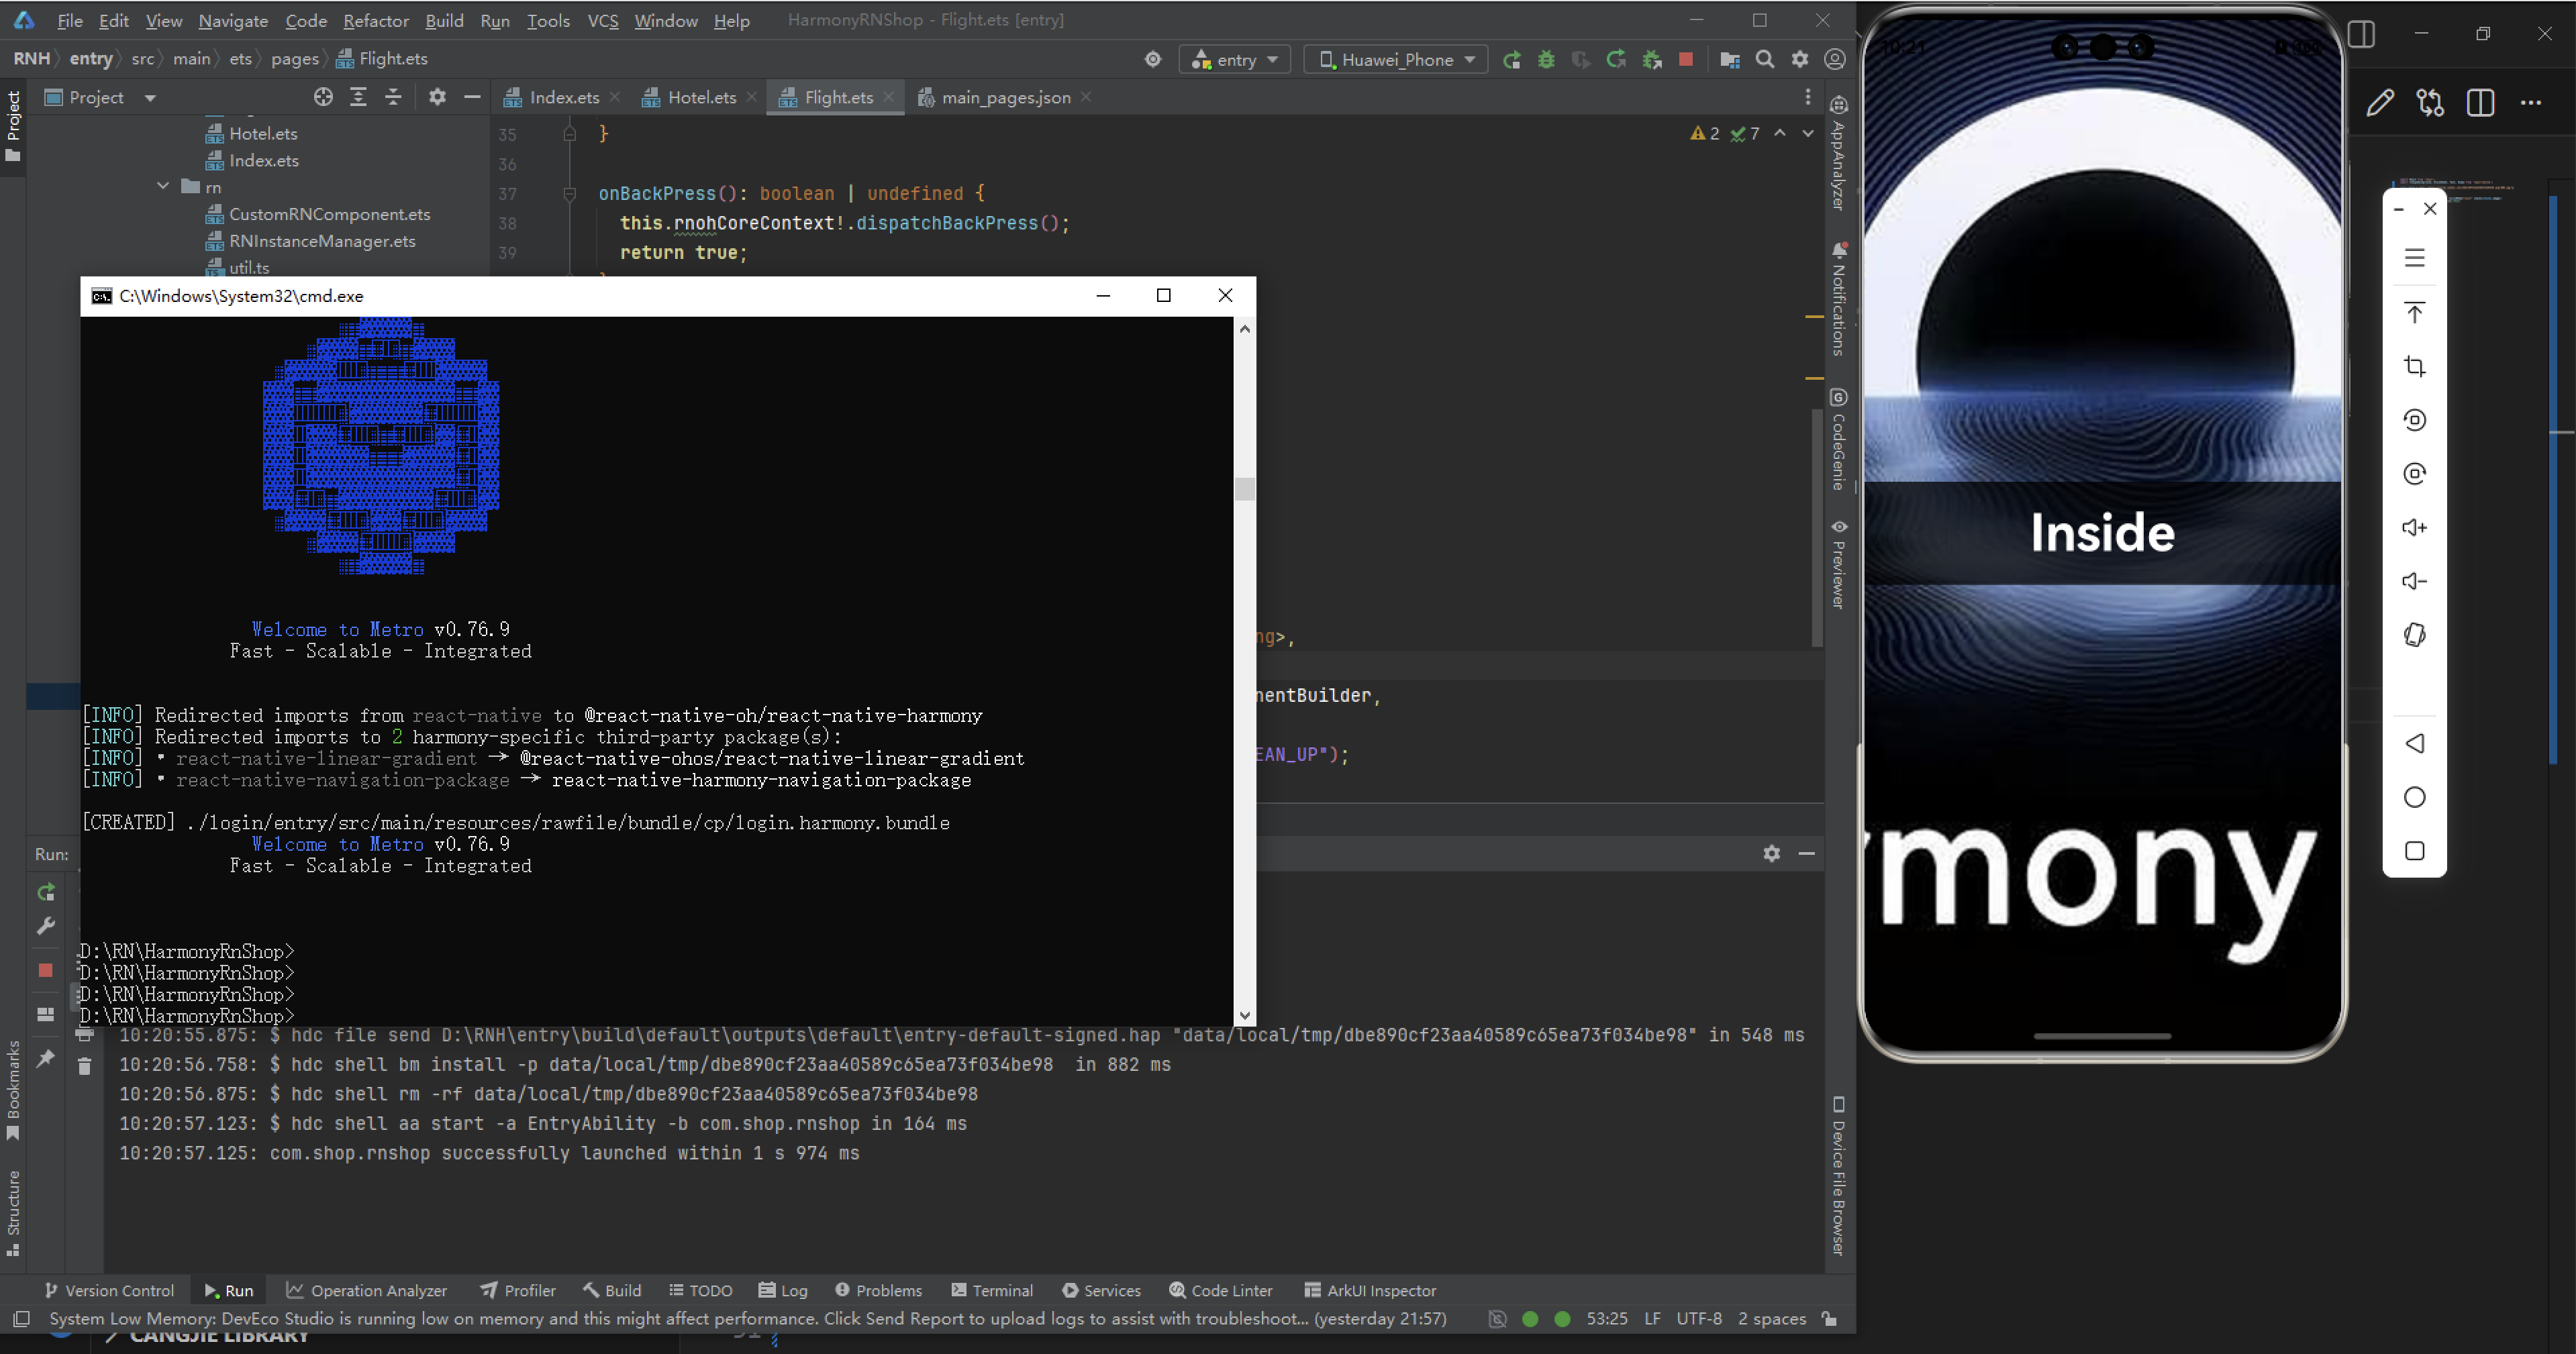2576x1354 pixels.
Task: Open Run panel settings with its gear icon
Action: tap(1771, 853)
